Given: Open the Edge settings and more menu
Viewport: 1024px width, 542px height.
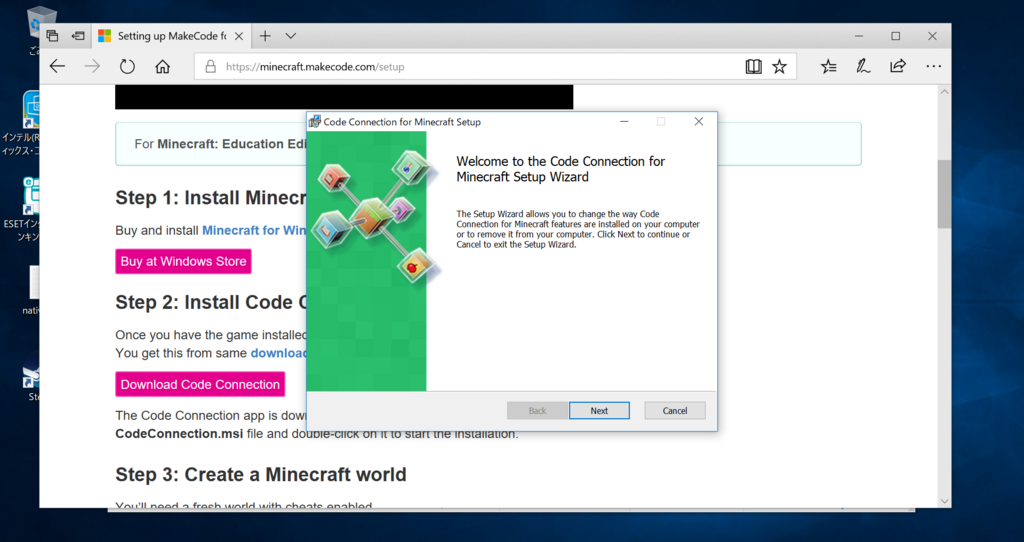Looking at the screenshot, I should point(933,66).
